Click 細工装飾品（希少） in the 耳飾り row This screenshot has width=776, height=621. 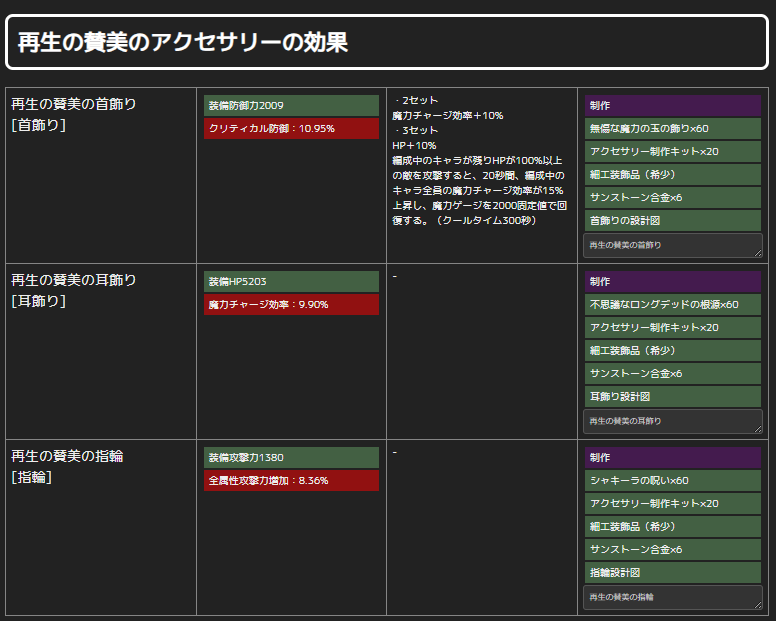click(673, 350)
